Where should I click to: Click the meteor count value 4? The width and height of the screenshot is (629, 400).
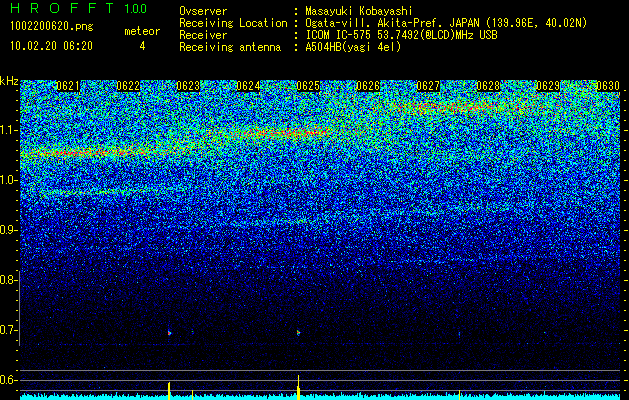tap(142, 46)
